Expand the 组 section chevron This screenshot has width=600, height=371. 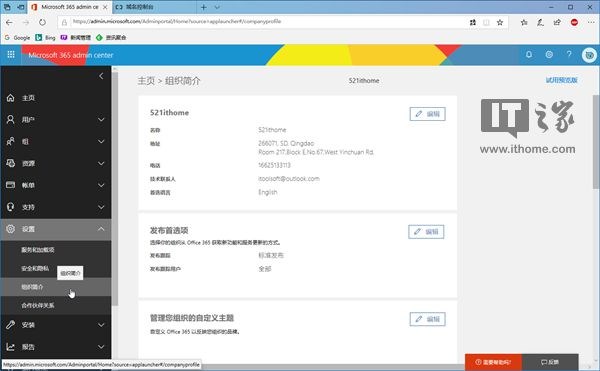tap(101, 142)
